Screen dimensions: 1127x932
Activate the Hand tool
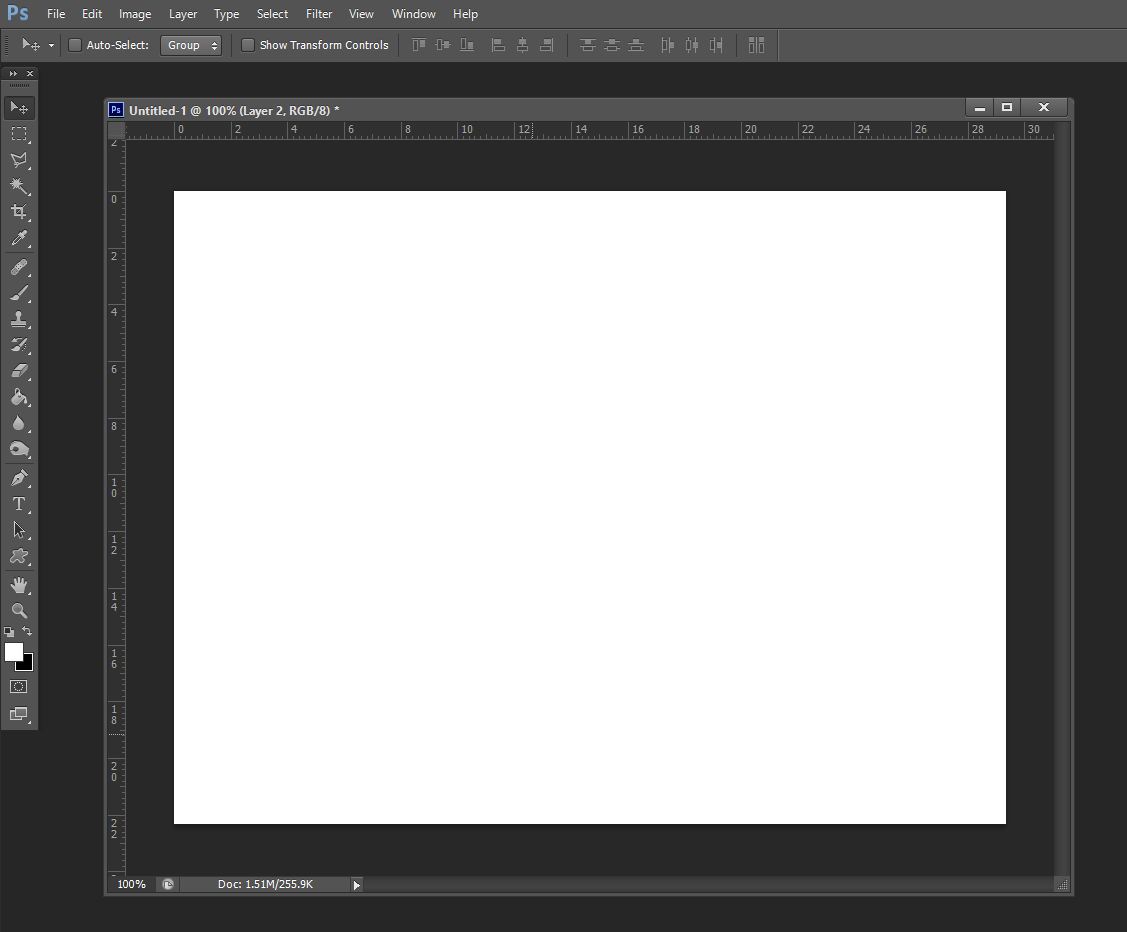pyautogui.click(x=19, y=585)
